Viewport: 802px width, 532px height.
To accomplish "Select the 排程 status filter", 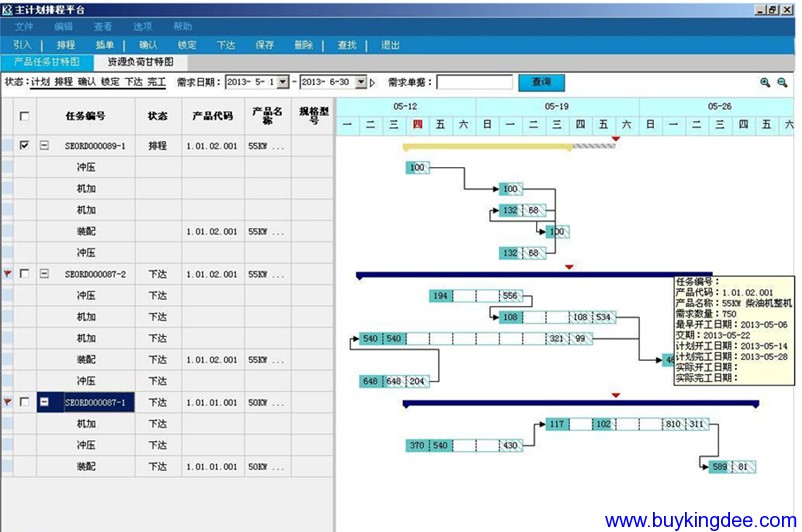I will click(64, 82).
